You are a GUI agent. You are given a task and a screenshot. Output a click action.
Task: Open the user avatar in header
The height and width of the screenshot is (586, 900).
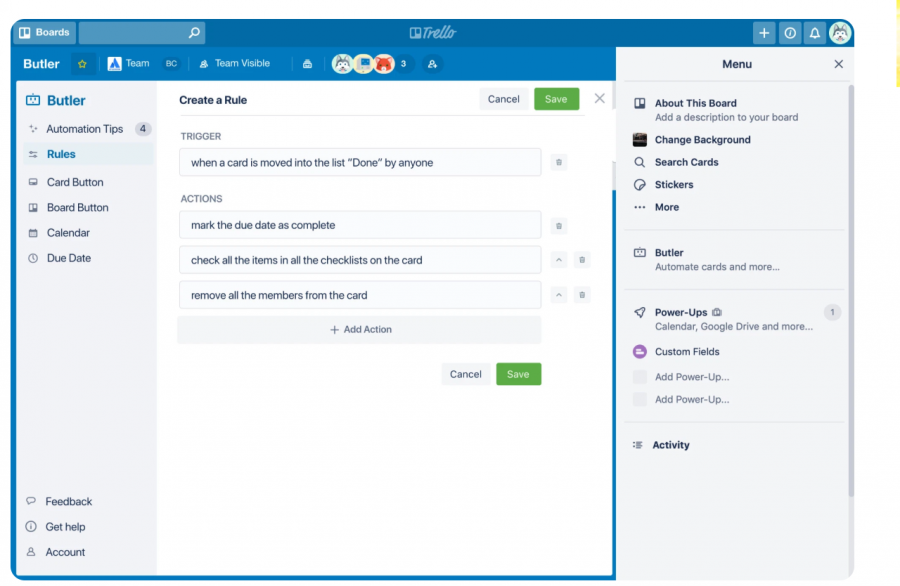(x=840, y=33)
